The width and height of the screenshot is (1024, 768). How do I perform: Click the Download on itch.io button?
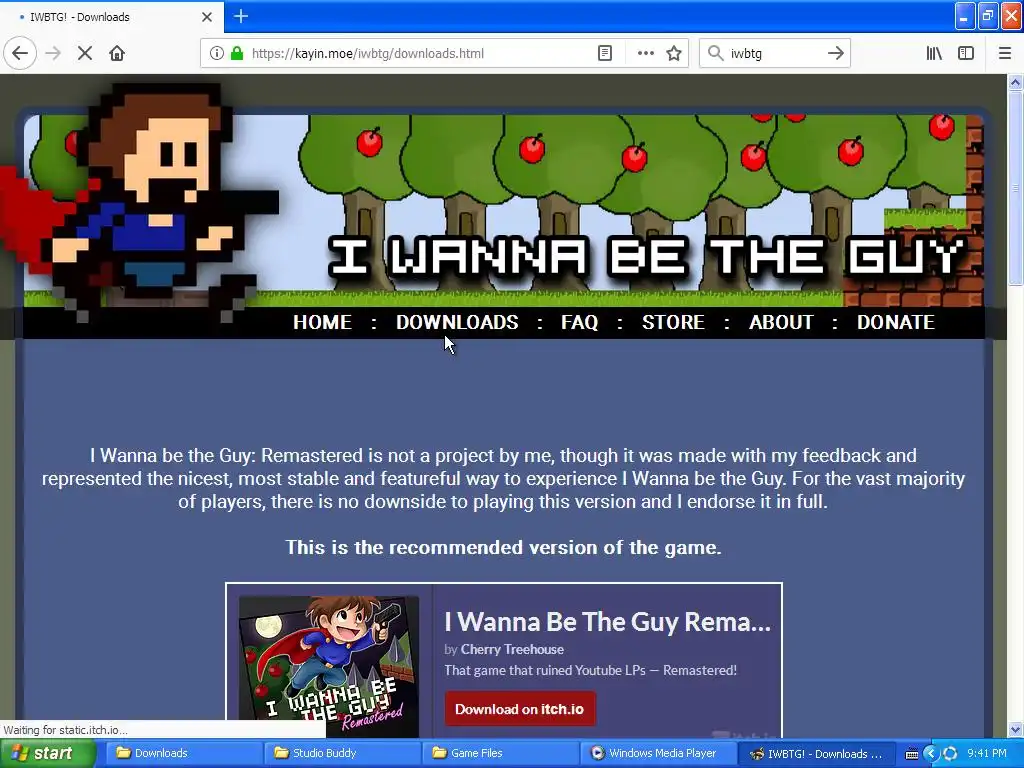click(x=520, y=709)
